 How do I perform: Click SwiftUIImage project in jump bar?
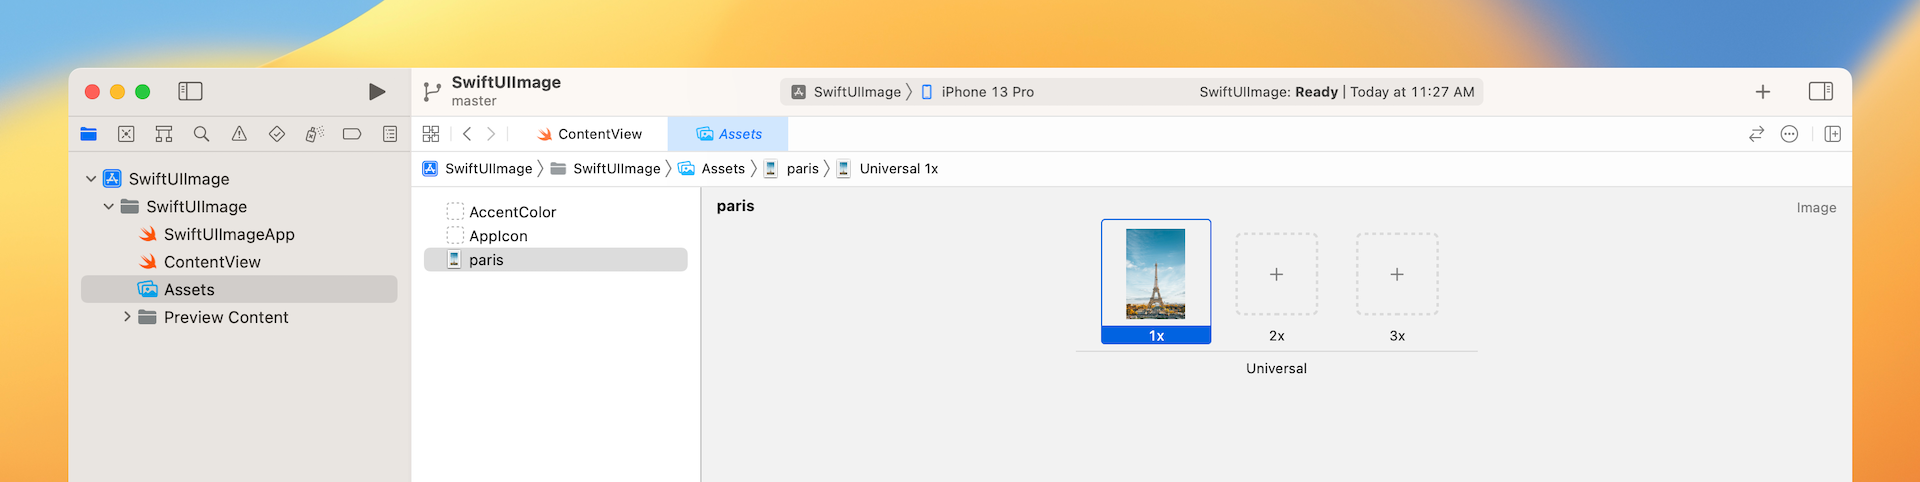[x=477, y=169]
